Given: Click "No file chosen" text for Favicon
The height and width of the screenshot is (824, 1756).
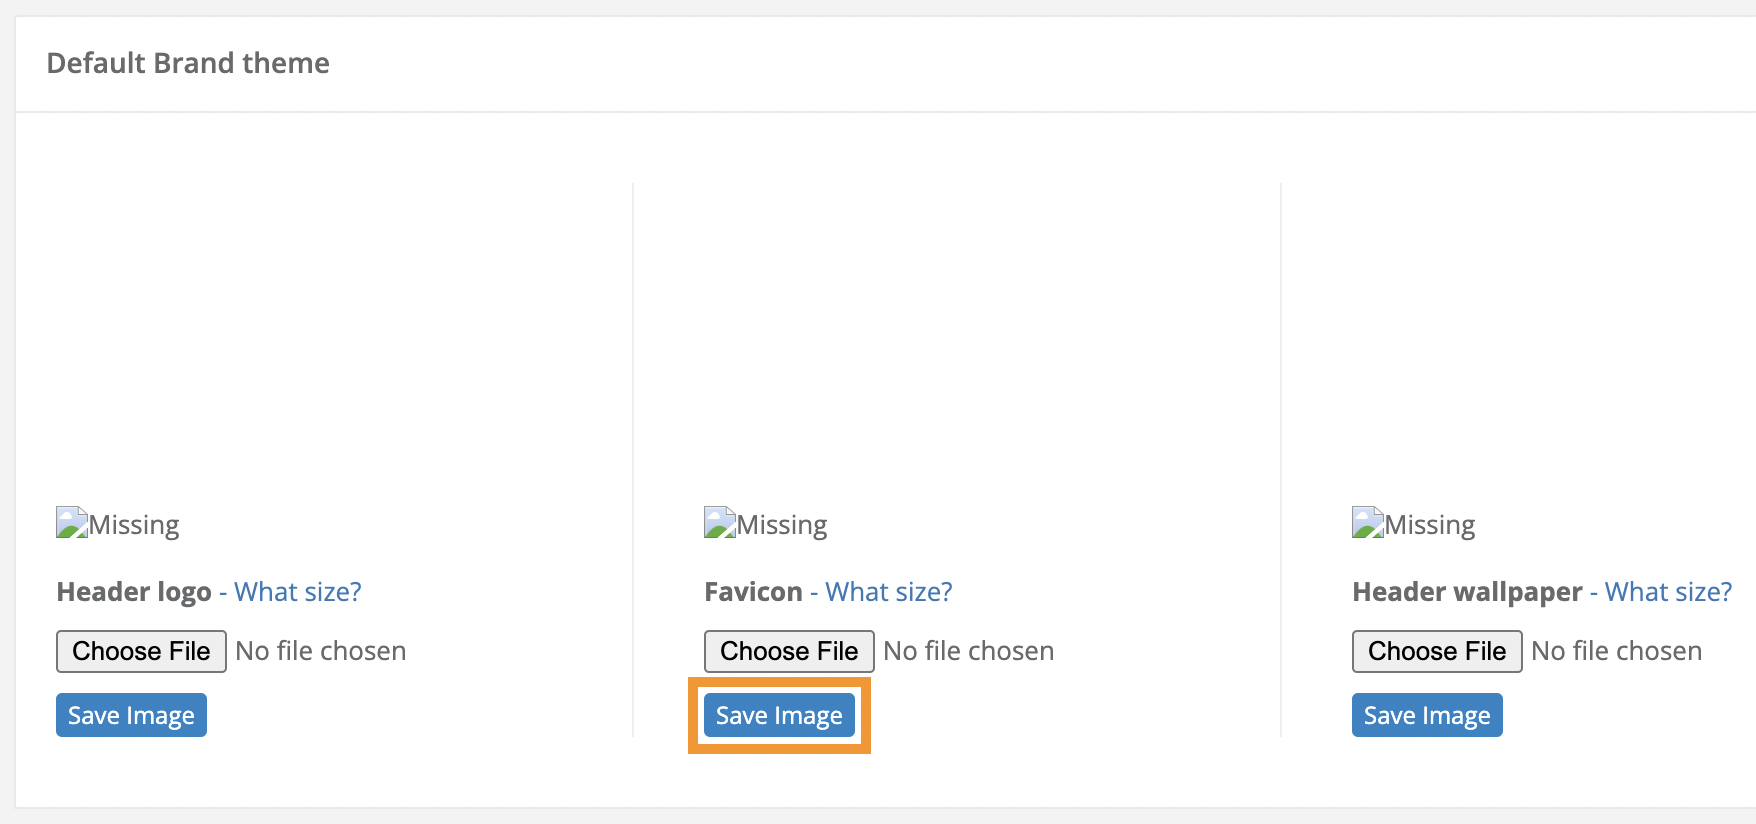Looking at the screenshot, I should 969,651.
